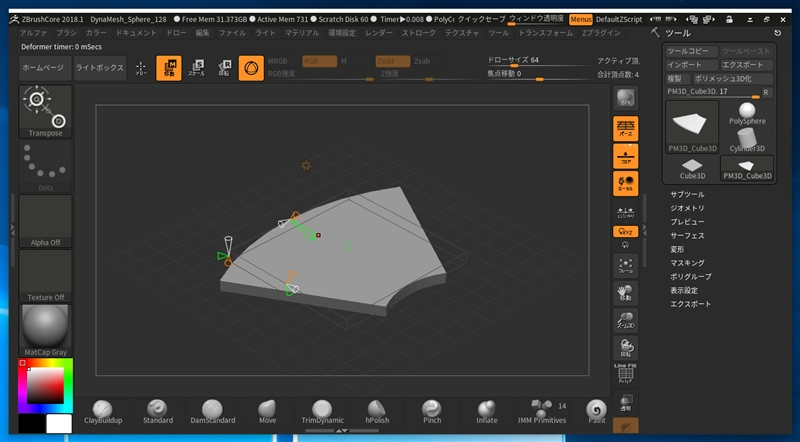The image size is (800, 442).
Task: Expand the Surface (サーフェス) section
Action: pos(687,236)
